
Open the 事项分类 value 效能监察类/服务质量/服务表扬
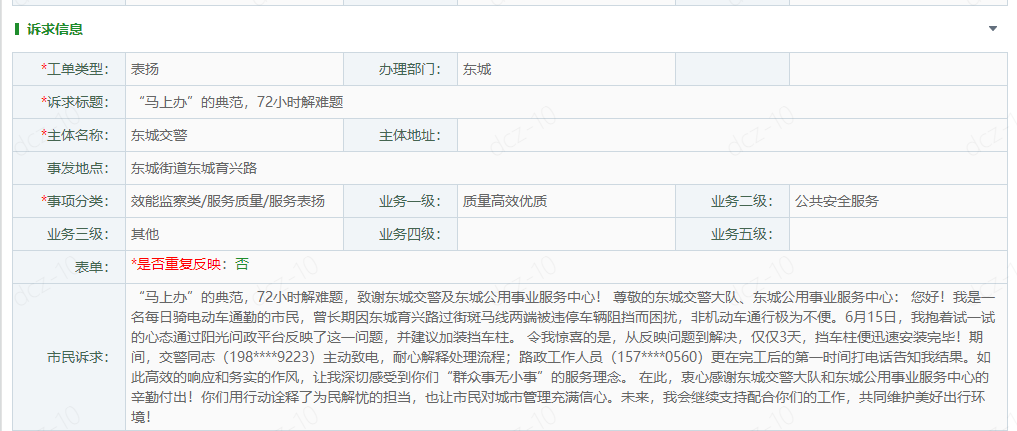pyautogui.click(x=228, y=202)
